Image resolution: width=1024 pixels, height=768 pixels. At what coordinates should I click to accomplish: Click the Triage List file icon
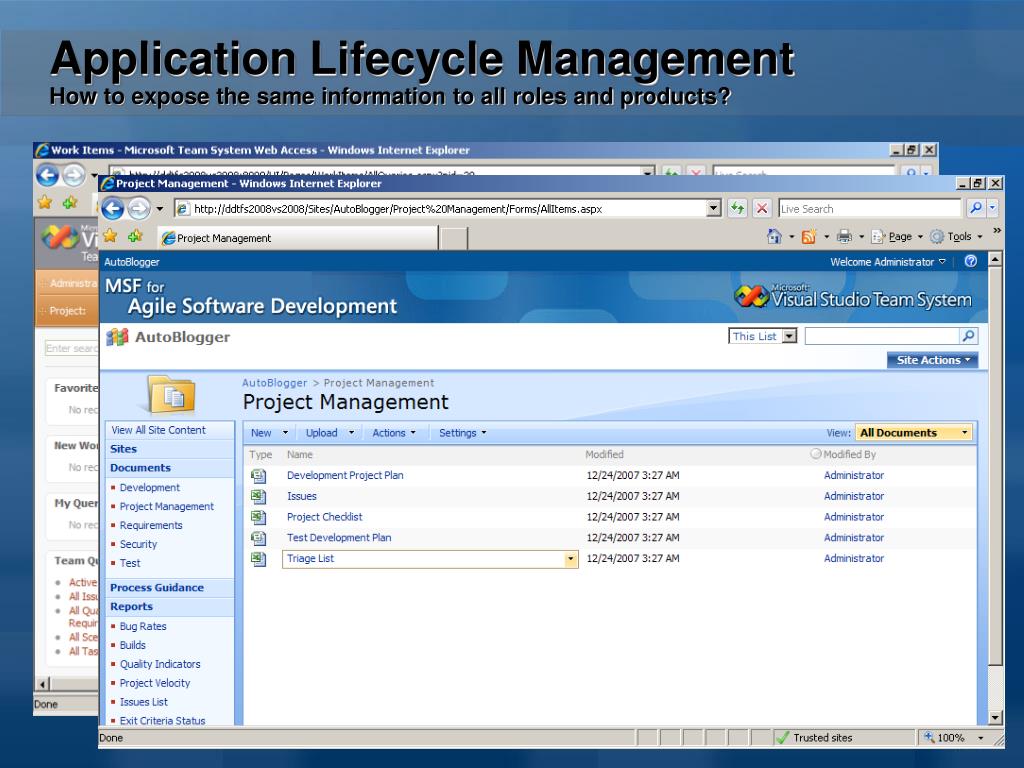tap(259, 559)
